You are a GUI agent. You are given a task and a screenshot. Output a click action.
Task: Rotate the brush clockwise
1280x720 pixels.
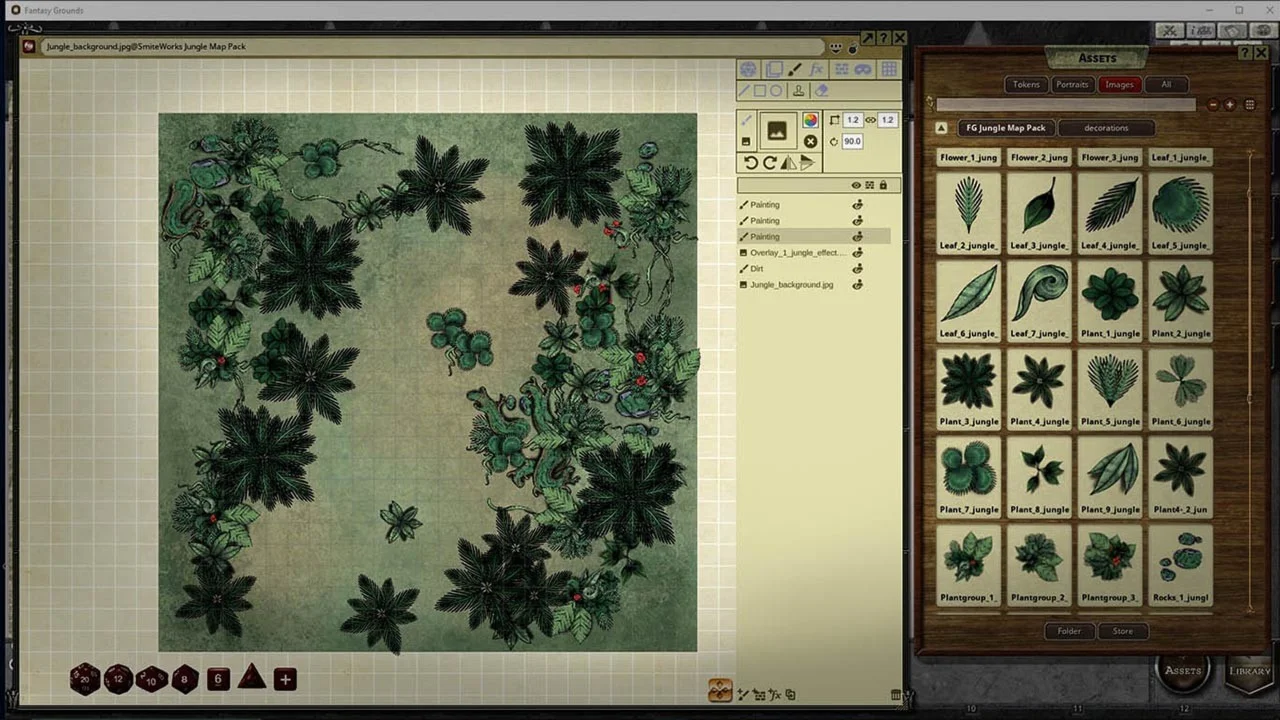(769, 163)
